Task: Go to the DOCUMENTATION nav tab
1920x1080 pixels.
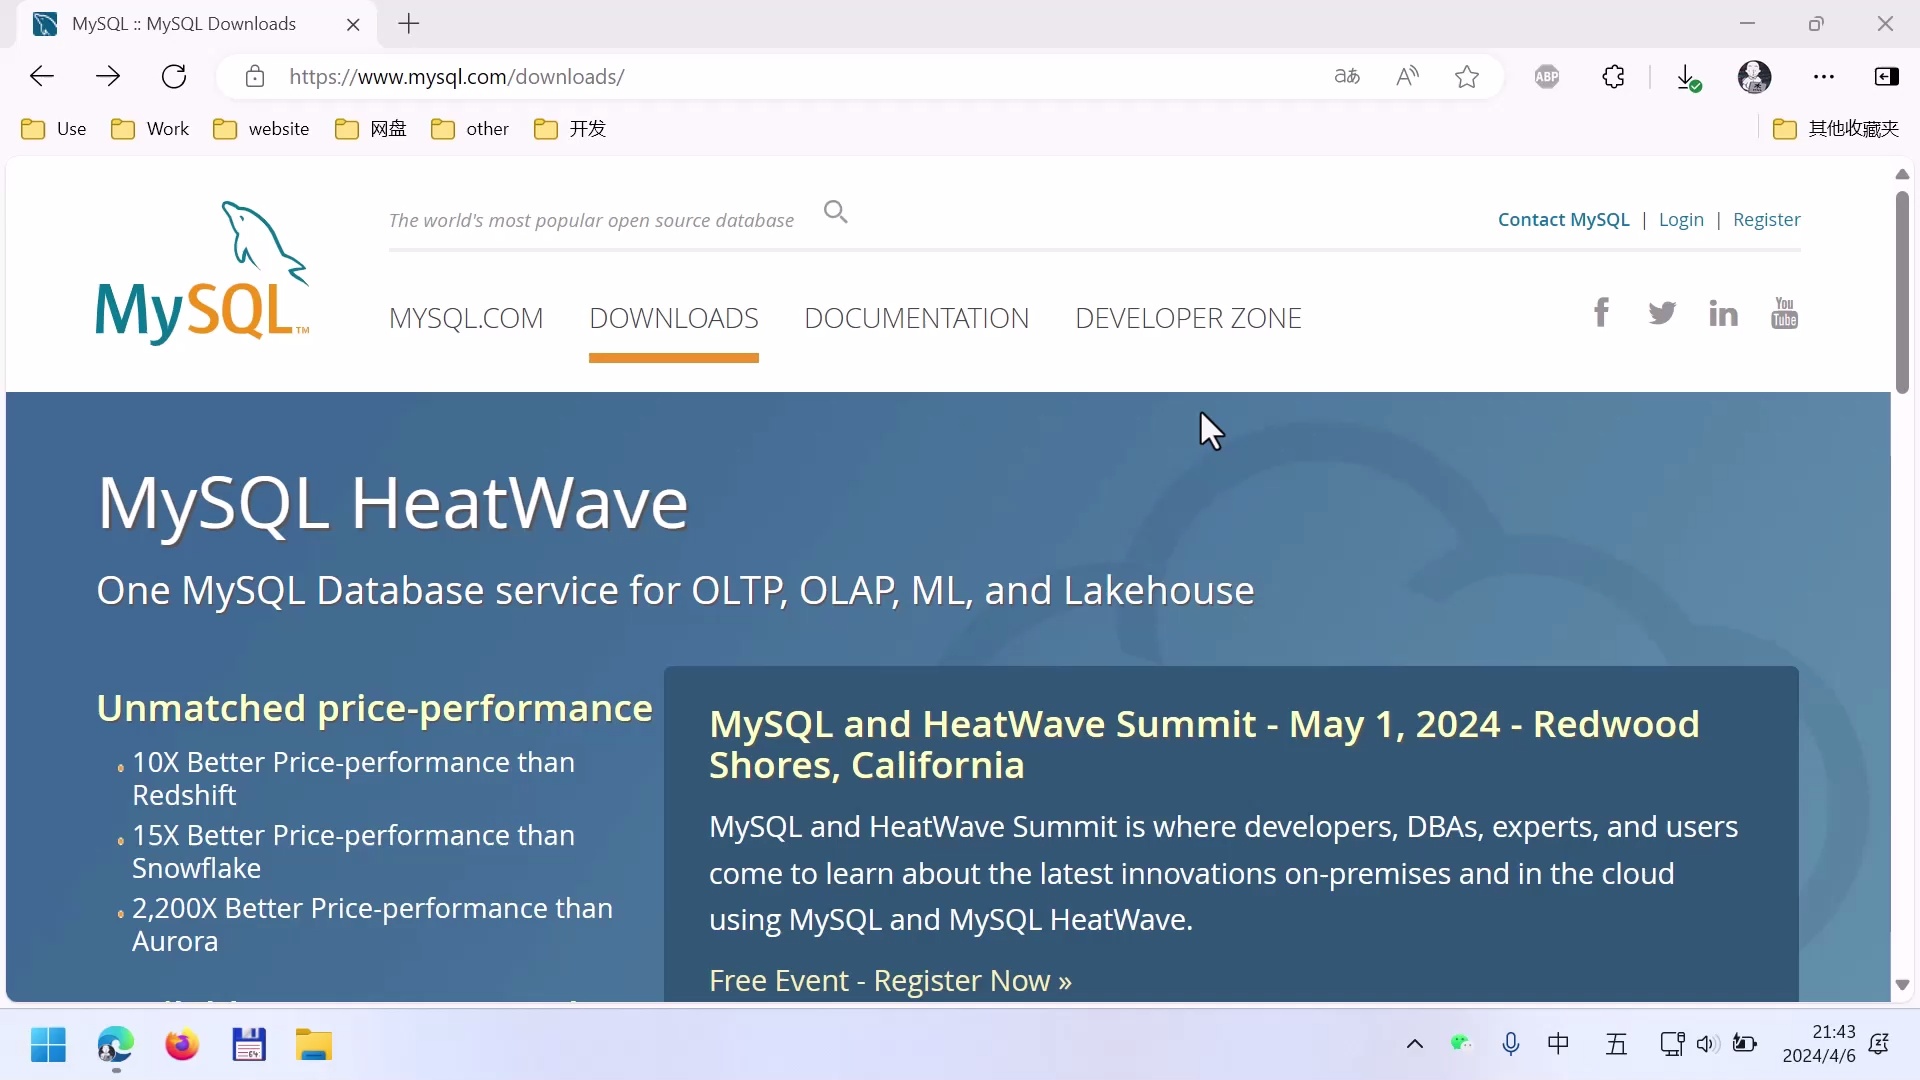Action: coord(916,318)
